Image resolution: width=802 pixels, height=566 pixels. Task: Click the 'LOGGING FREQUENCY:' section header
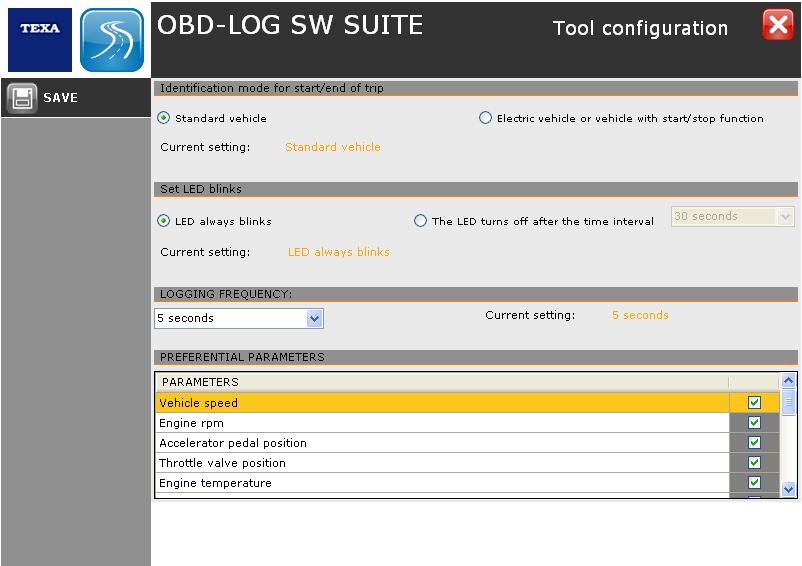tap(476, 295)
